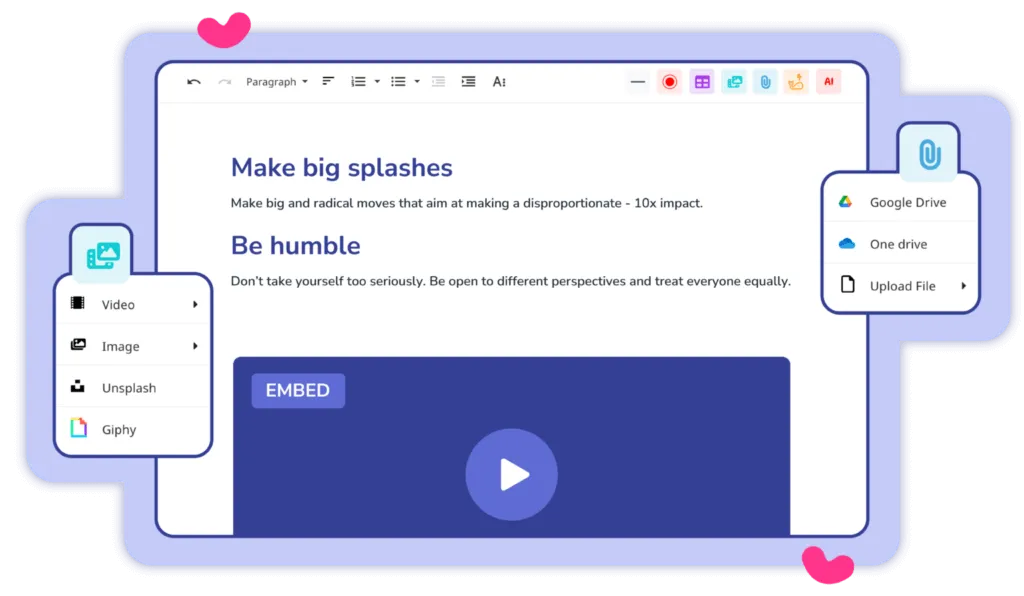The height and width of the screenshot is (596, 1024).
Task: Click the Be humble heading
Action: click(296, 245)
